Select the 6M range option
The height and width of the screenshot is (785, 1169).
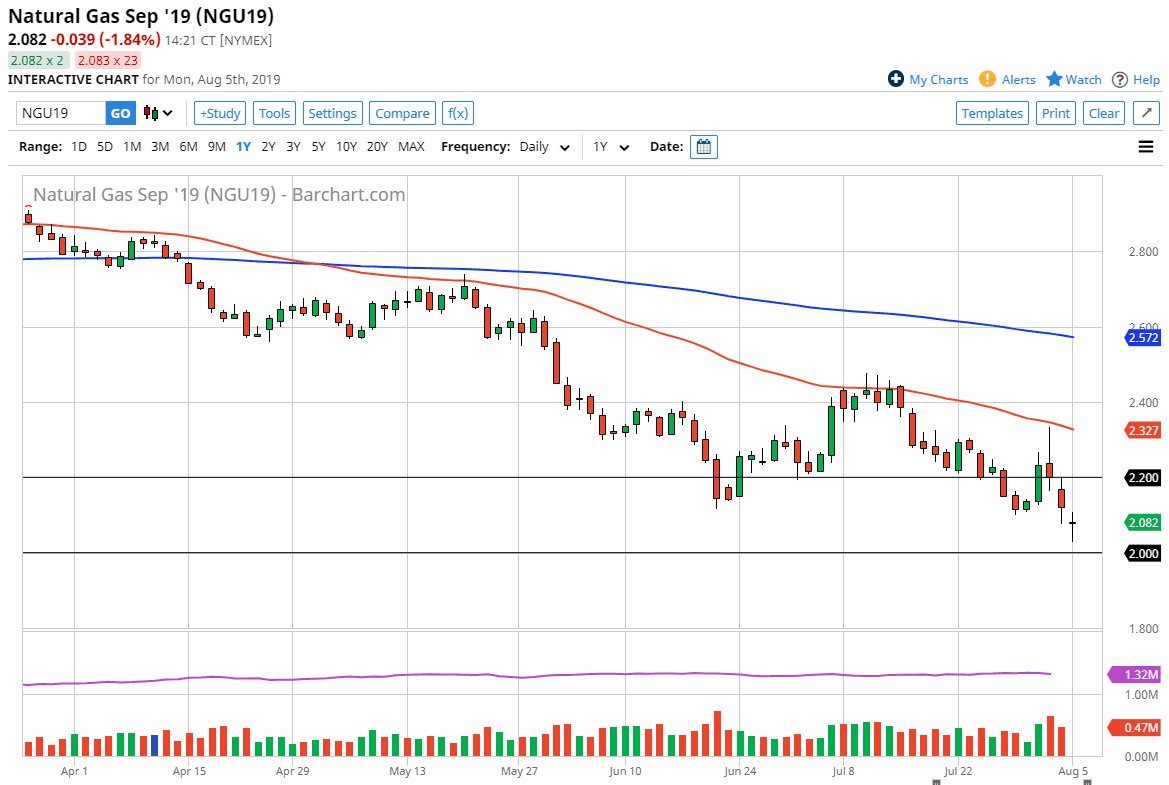pyautogui.click(x=188, y=147)
